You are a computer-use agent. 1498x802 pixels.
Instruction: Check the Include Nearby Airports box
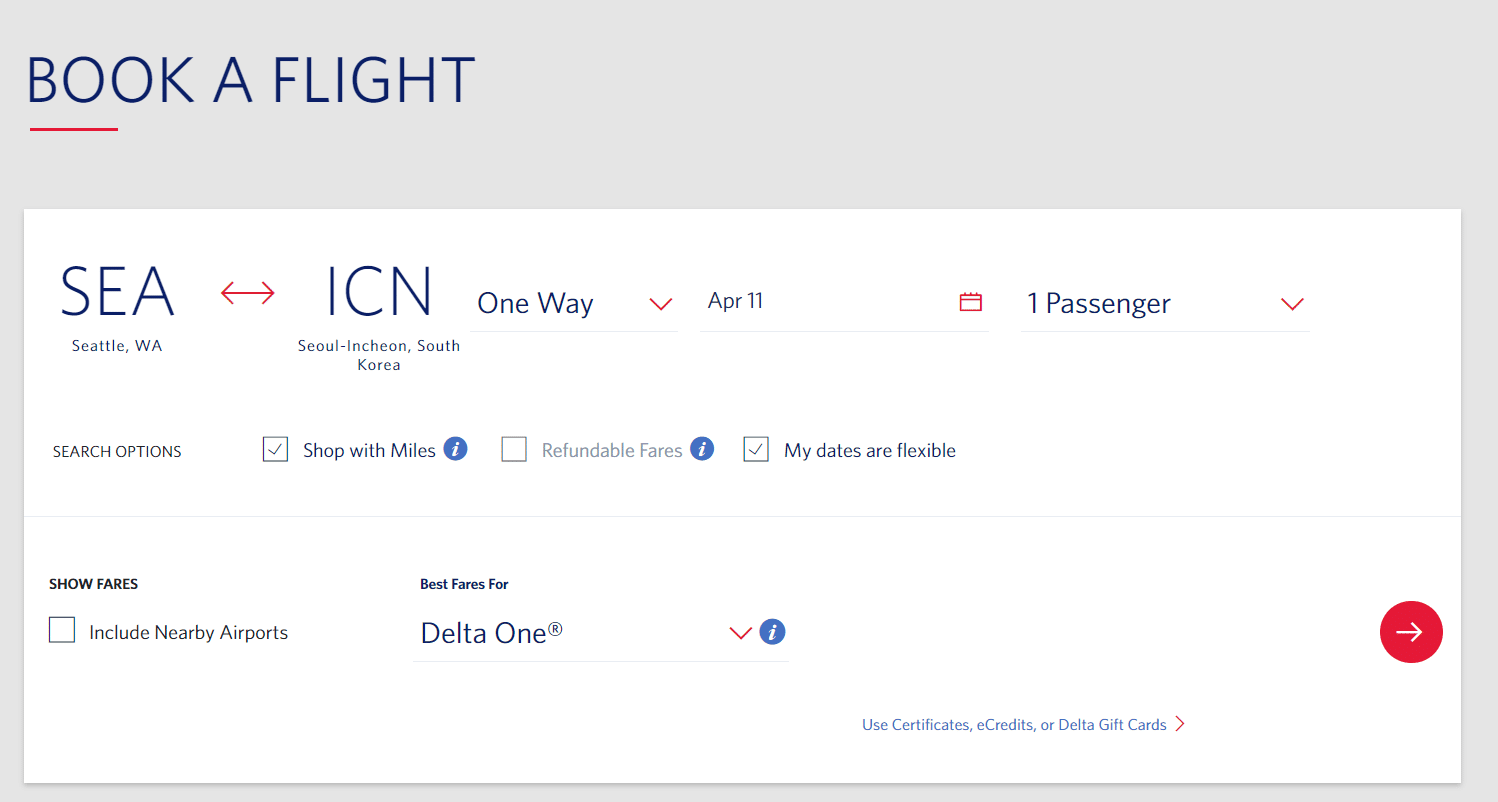click(62, 631)
